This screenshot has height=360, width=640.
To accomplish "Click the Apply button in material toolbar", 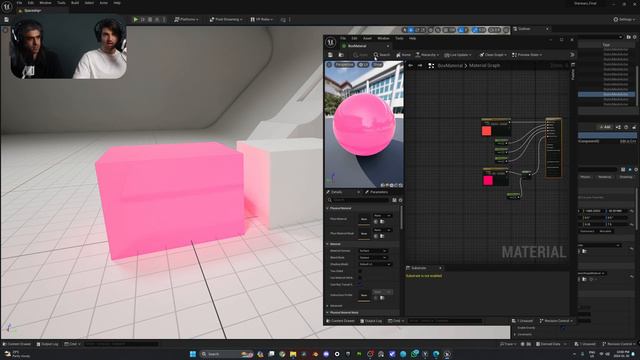I will click(360, 55).
